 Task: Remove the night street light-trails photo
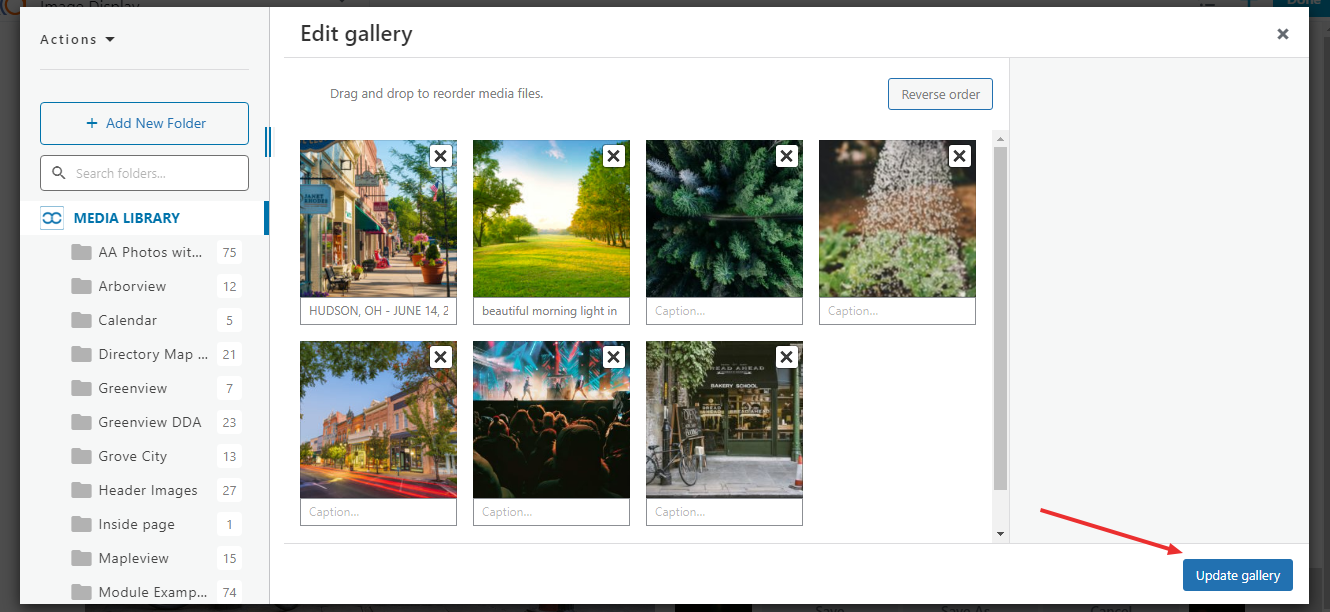(441, 357)
